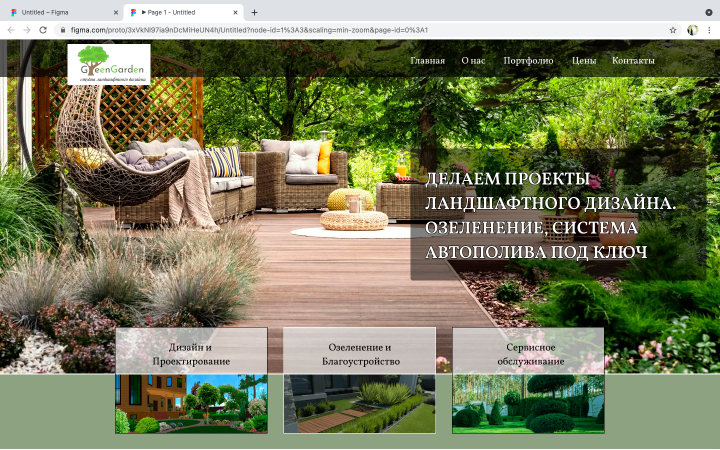
Task: Click the Озеленение и Благоустройство card title
Action: point(360,354)
